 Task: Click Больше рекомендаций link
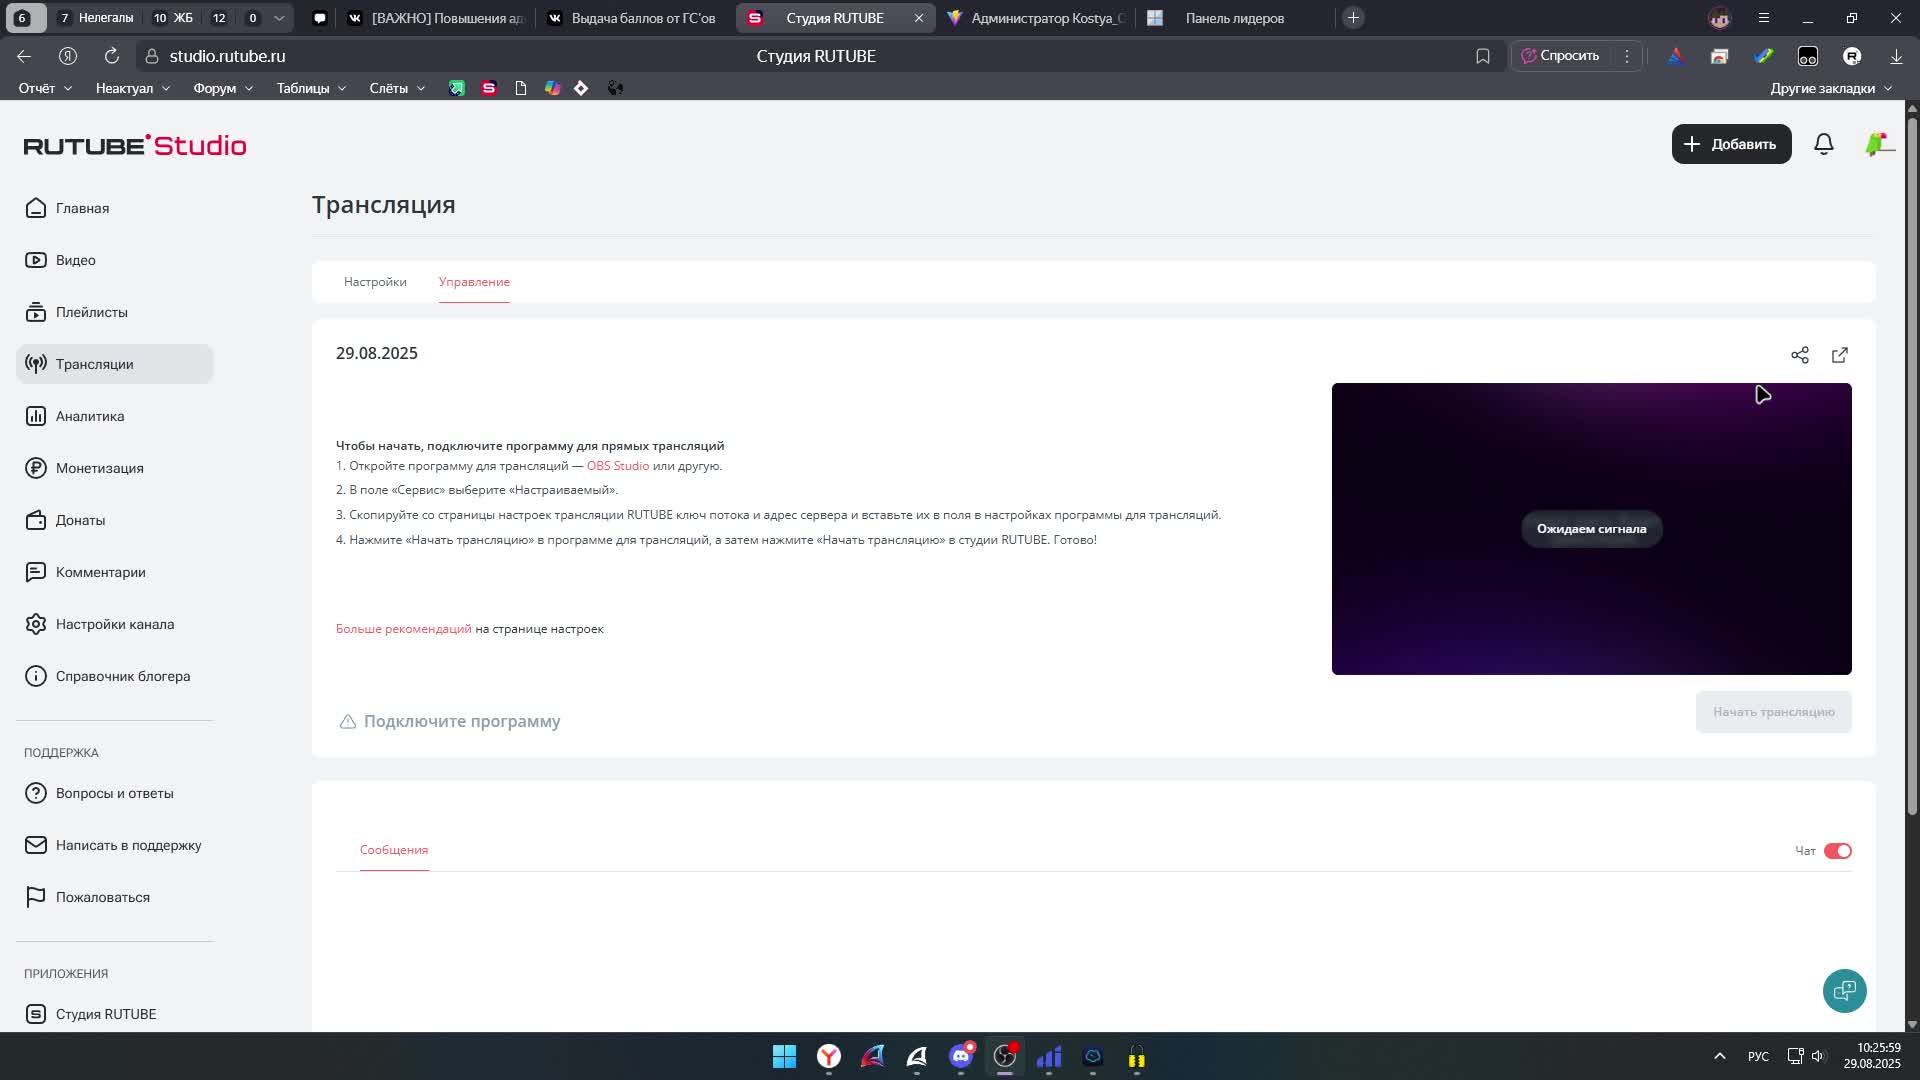tap(403, 629)
